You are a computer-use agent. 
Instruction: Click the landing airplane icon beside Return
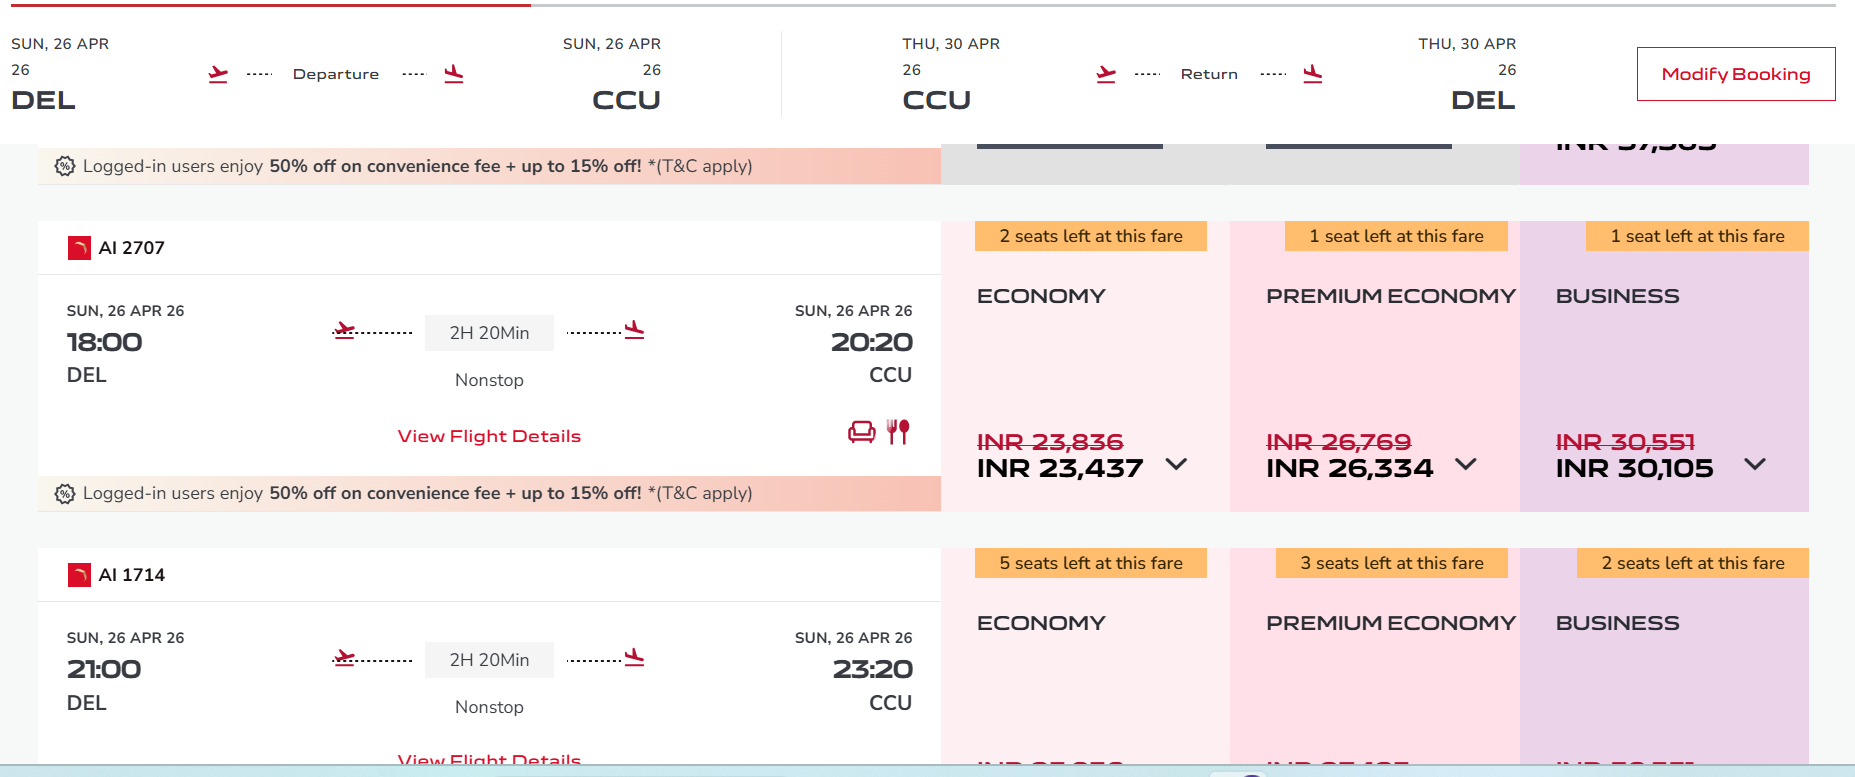1313,73
